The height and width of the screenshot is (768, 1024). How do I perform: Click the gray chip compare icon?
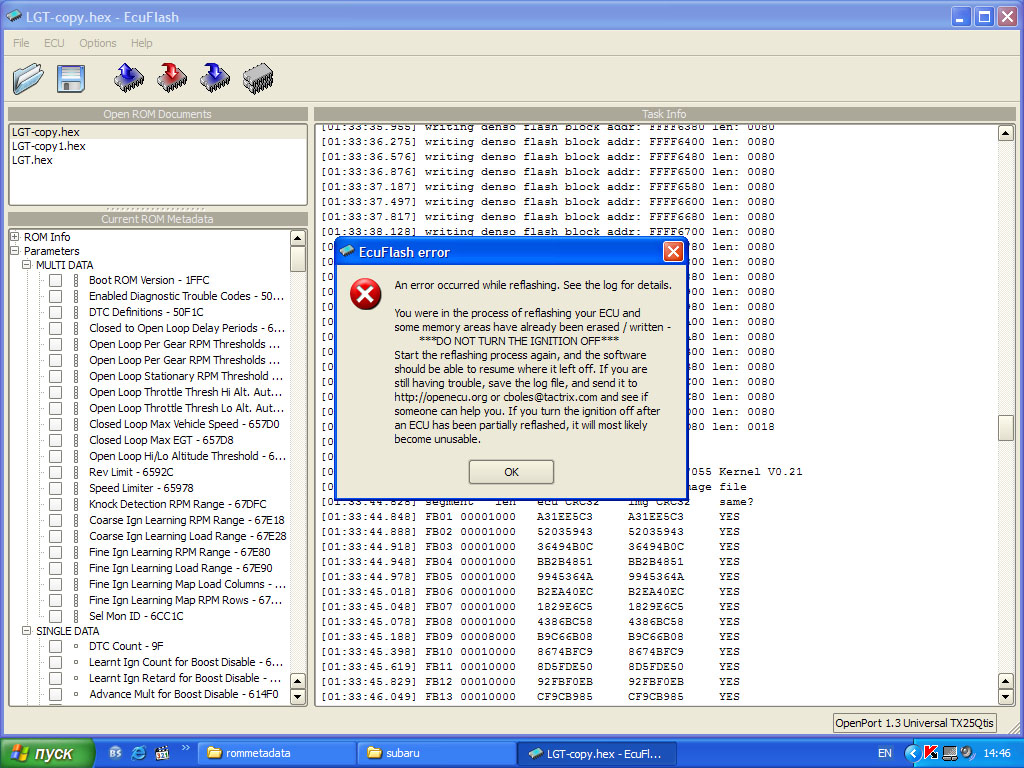click(x=258, y=78)
